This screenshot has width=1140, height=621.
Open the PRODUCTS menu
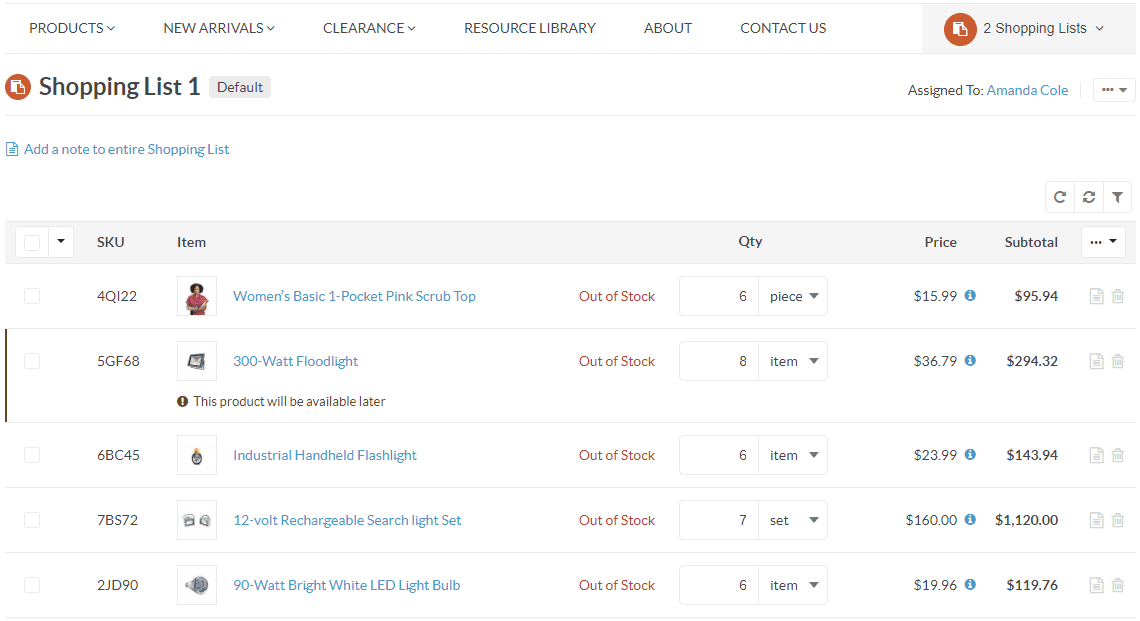pyautogui.click(x=72, y=28)
